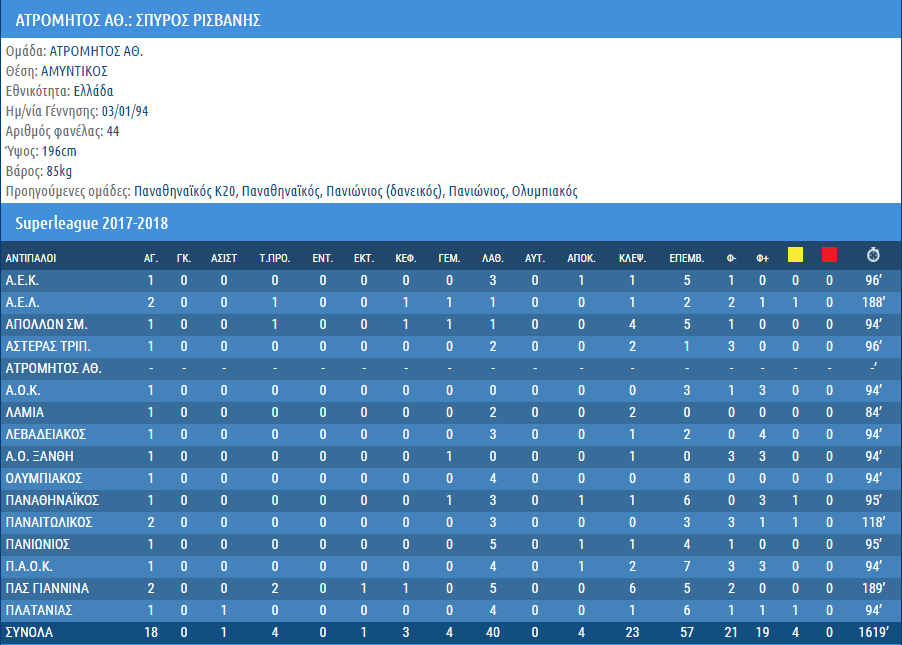902x645 pixels.
Task: Click the Ομάδα: ΑΤΡΟΜΗΤΟΣ ΑΘ. line
Action: [x=74, y=51]
